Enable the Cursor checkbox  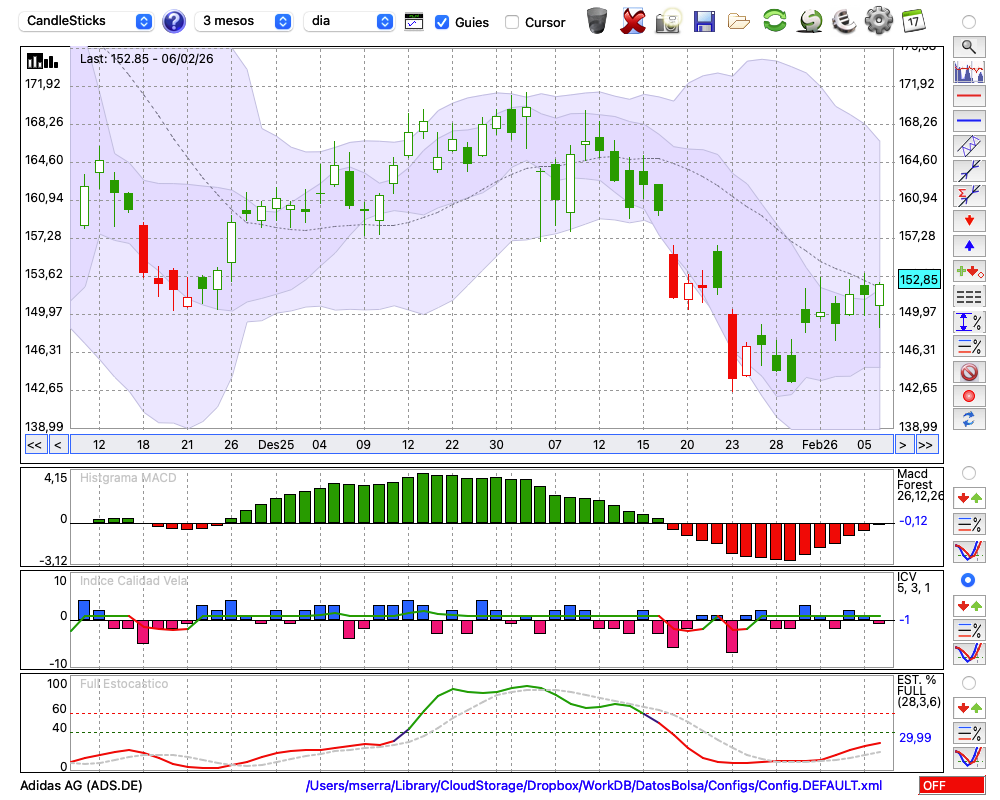[x=511, y=22]
